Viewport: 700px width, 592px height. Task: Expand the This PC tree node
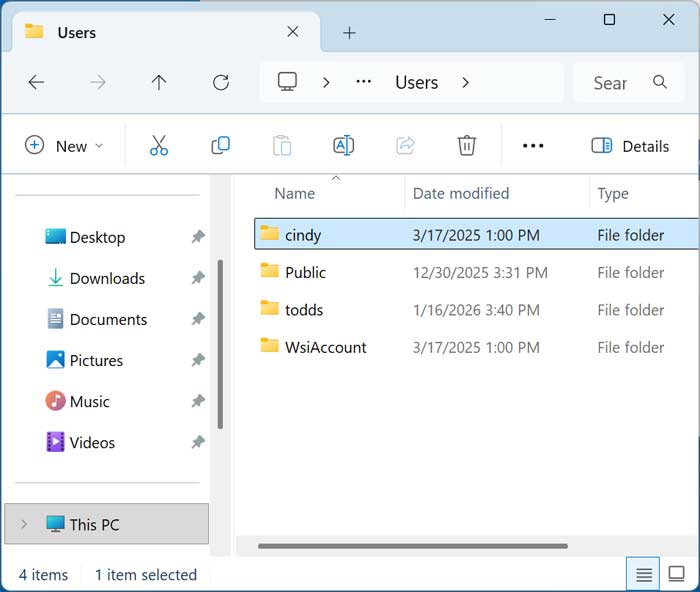click(24, 524)
